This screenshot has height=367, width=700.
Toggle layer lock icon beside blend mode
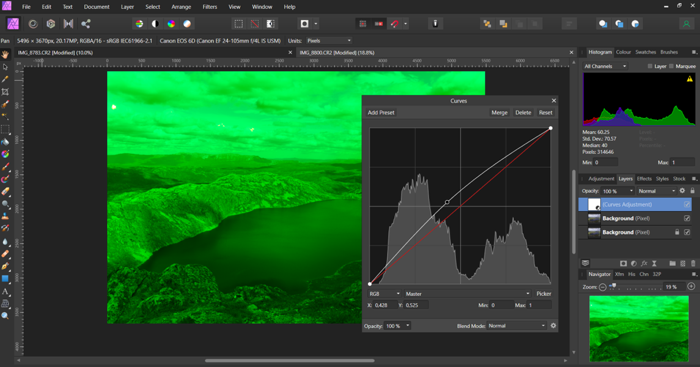[x=693, y=191]
